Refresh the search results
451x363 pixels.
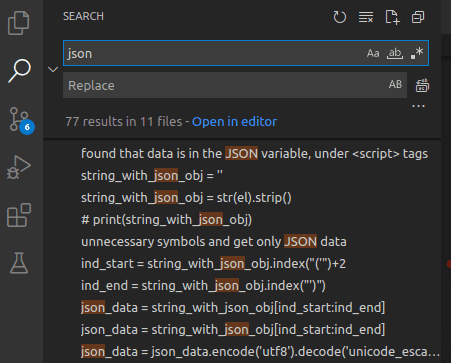tap(340, 17)
